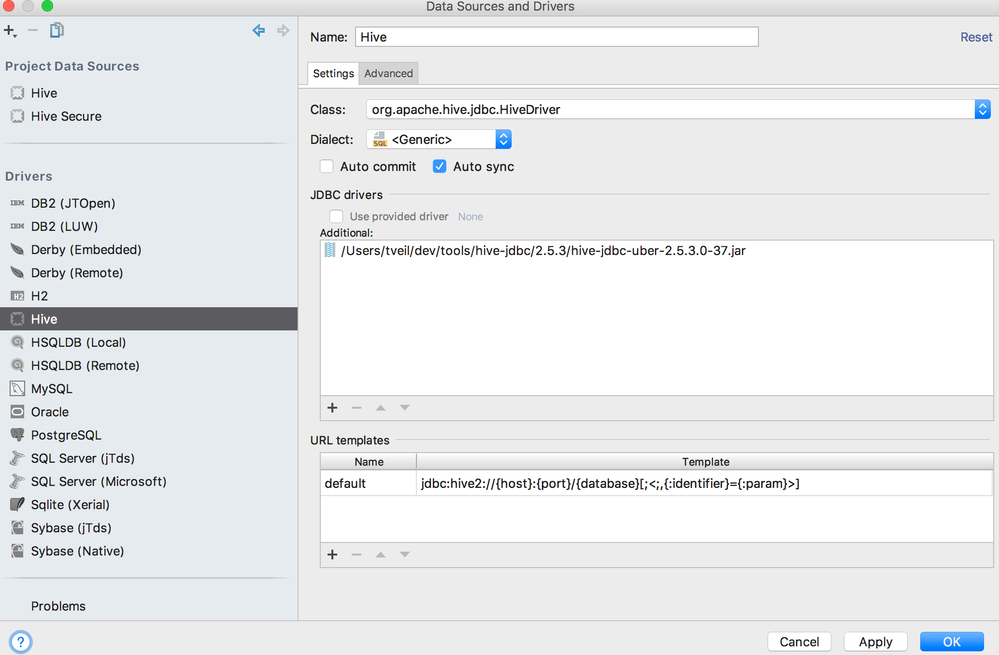
Task: Navigate back with the blue left arrow
Action: click(259, 31)
